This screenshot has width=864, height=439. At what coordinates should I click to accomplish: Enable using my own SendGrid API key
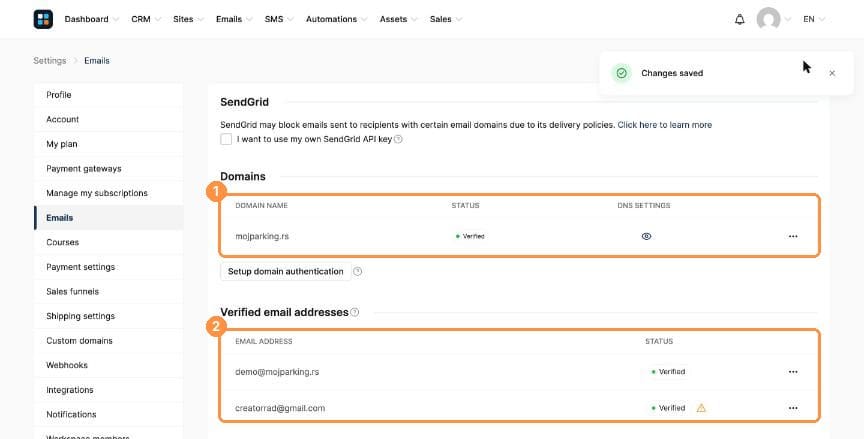click(x=226, y=139)
